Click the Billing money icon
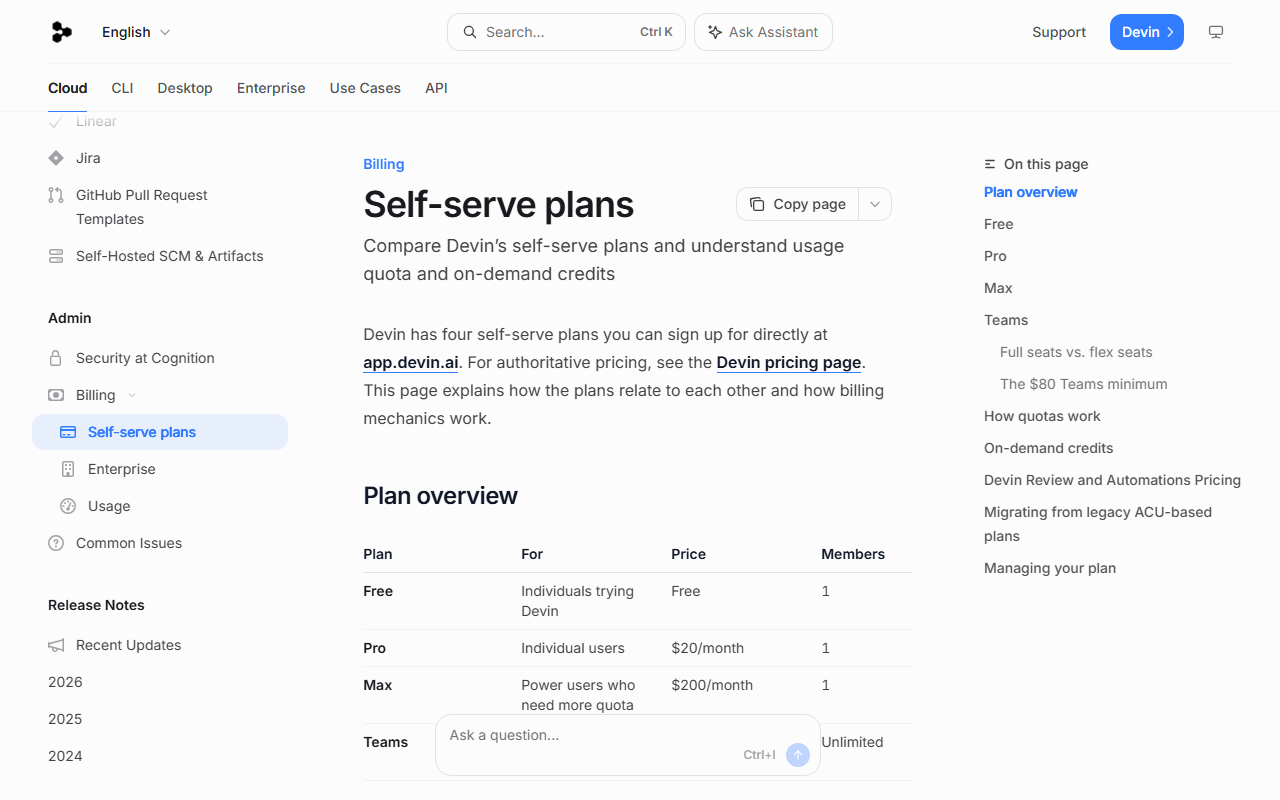The width and height of the screenshot is (1280, 800). click(x=56, y=395)
